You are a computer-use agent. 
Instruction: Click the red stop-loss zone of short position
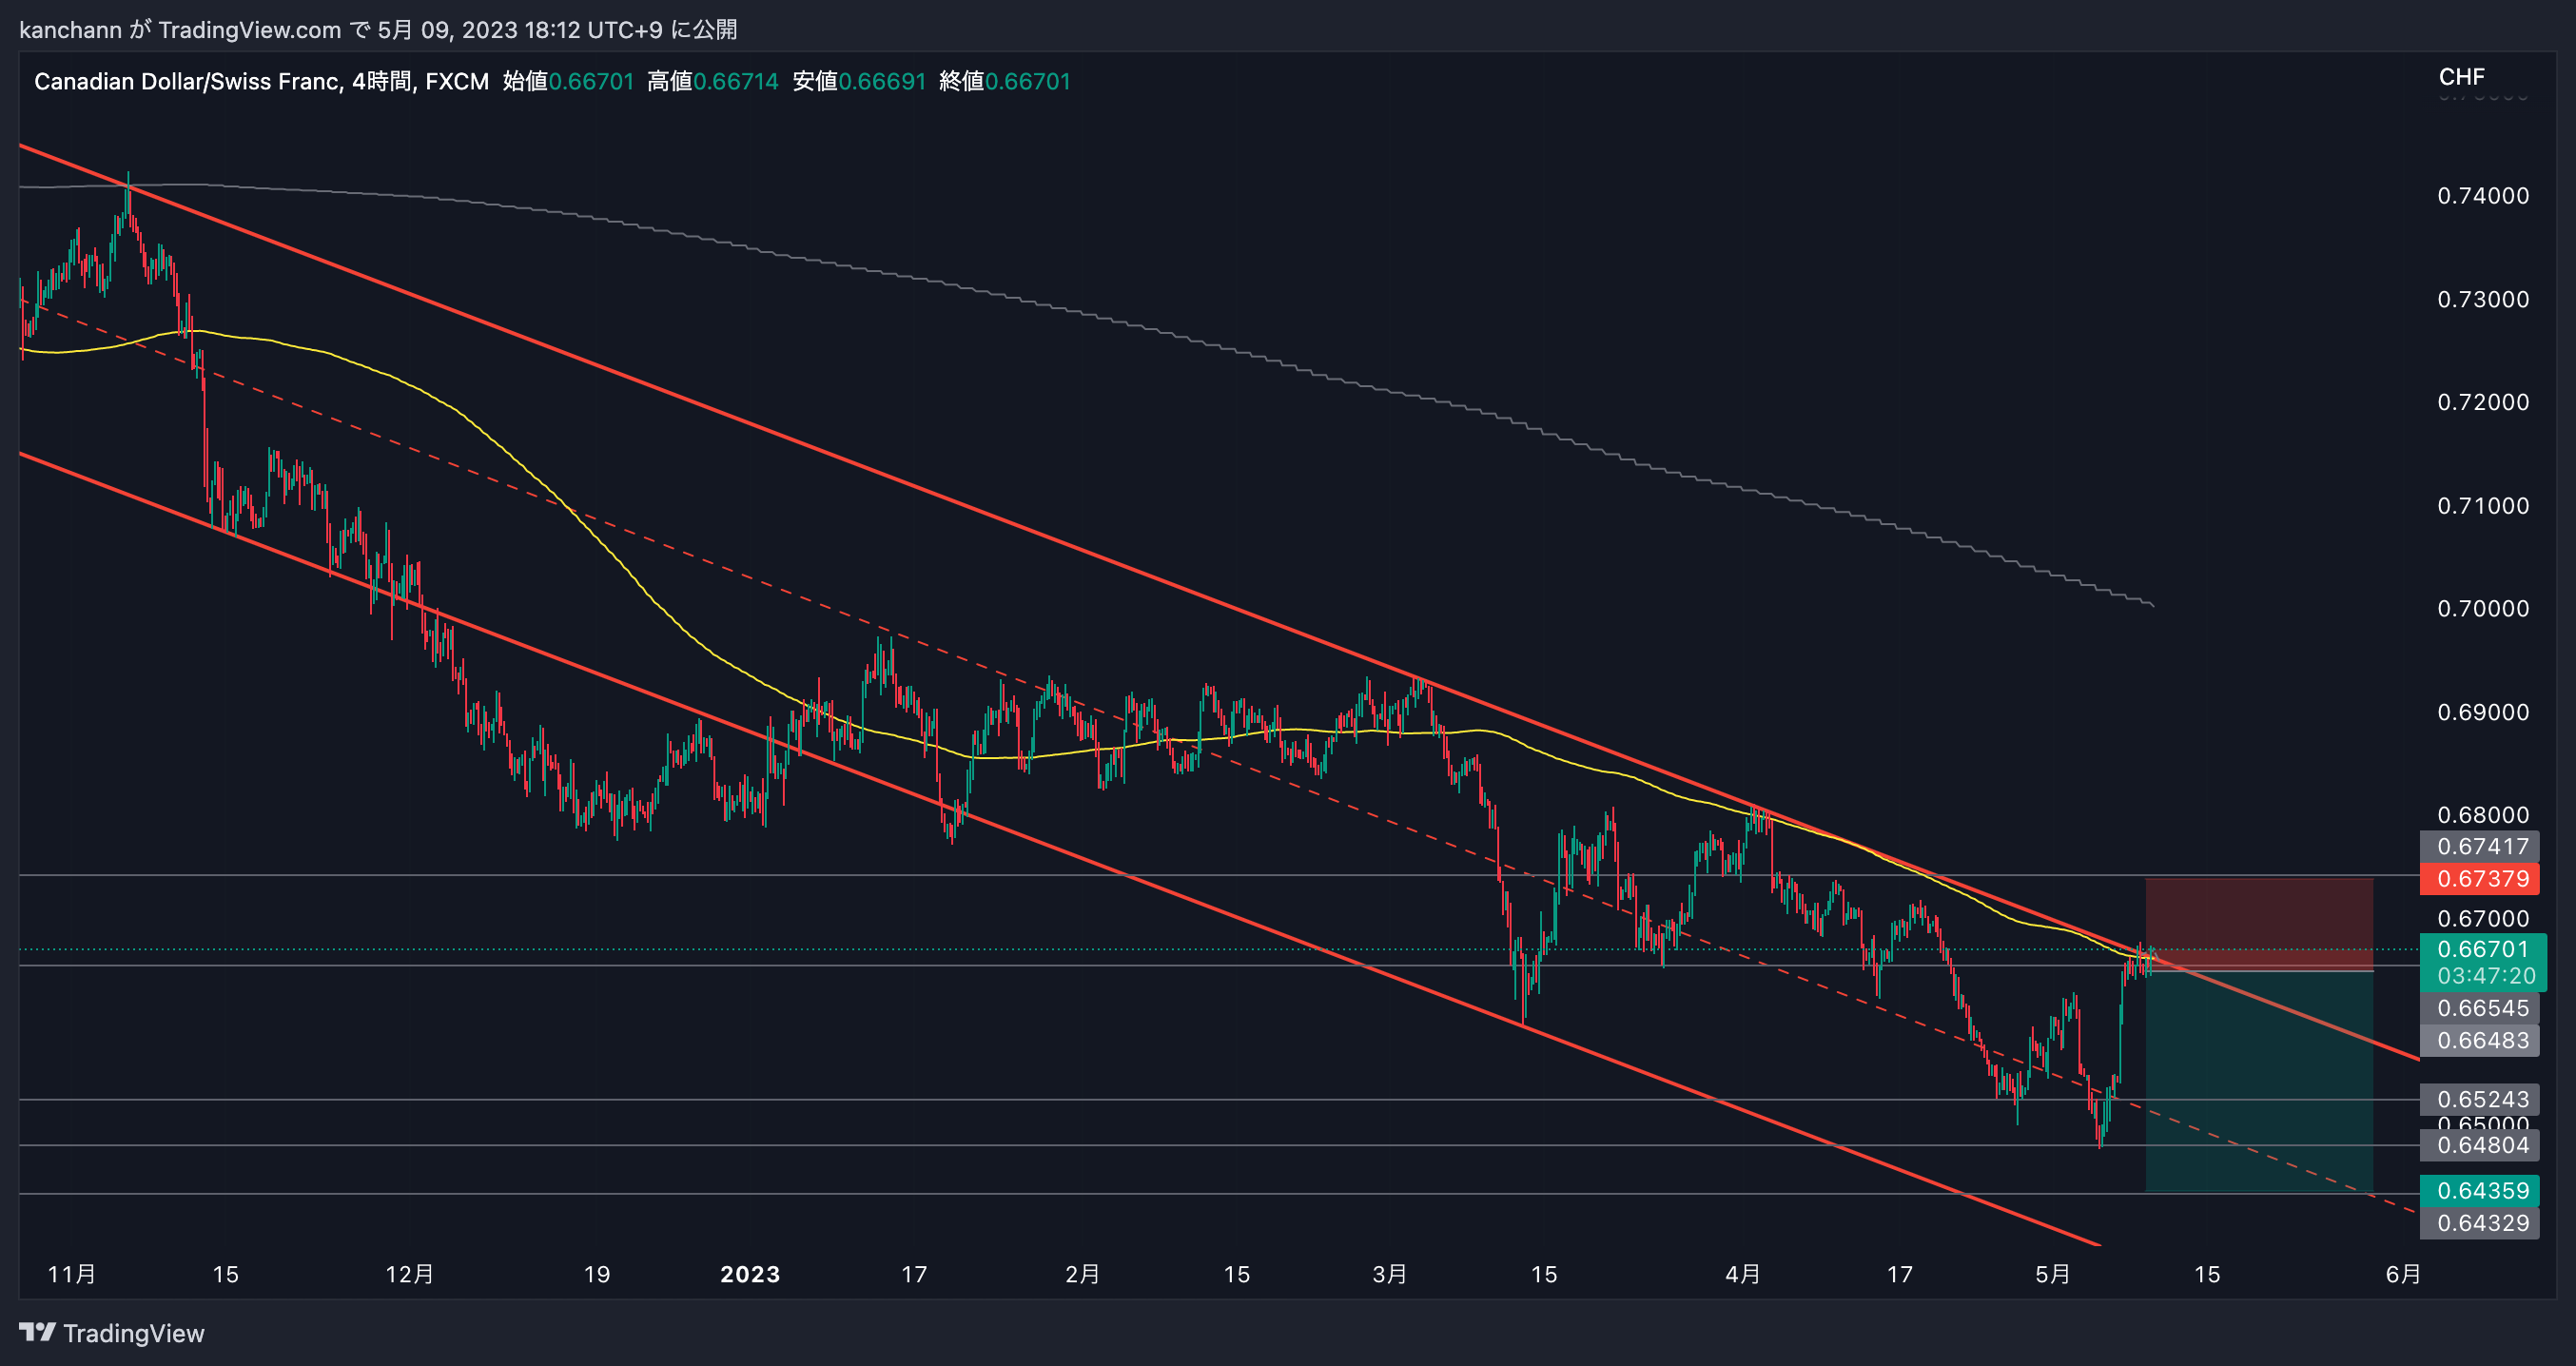2259,924
